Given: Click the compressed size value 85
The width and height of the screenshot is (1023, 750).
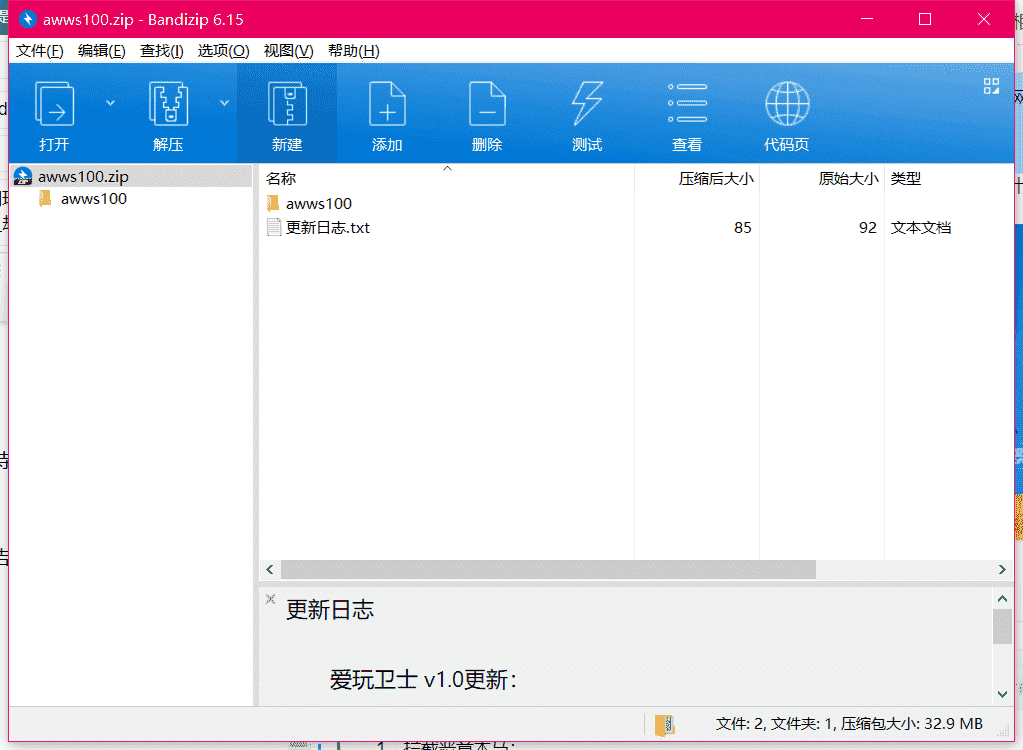Looking at the screenshot, I should click(x=742, y=228).
